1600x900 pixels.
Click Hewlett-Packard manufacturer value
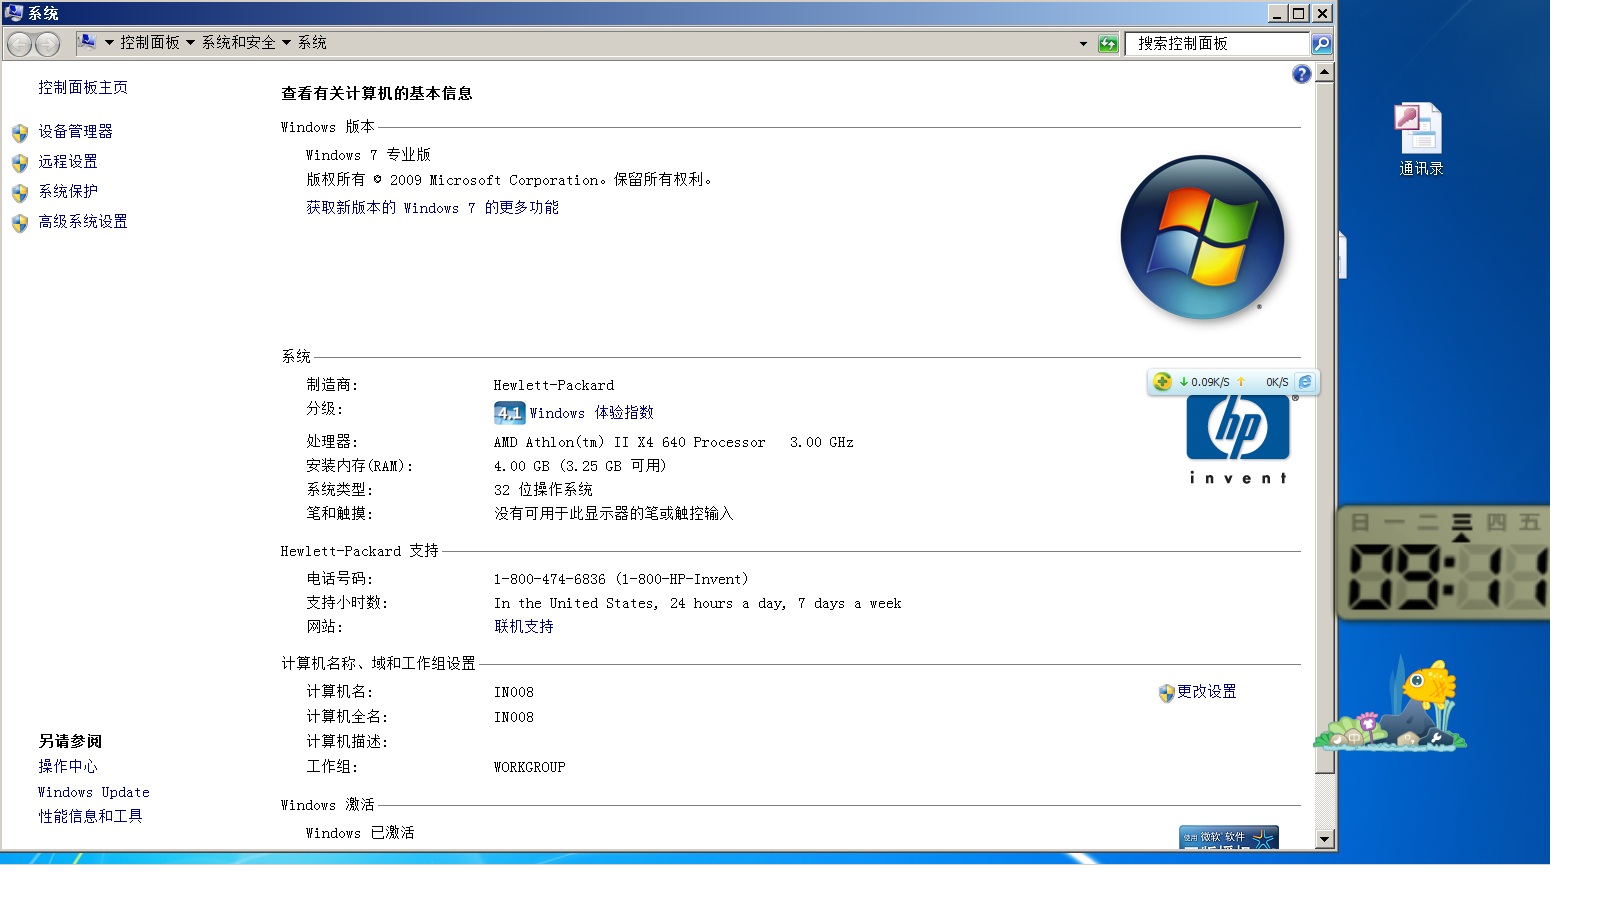coord(554,385)
